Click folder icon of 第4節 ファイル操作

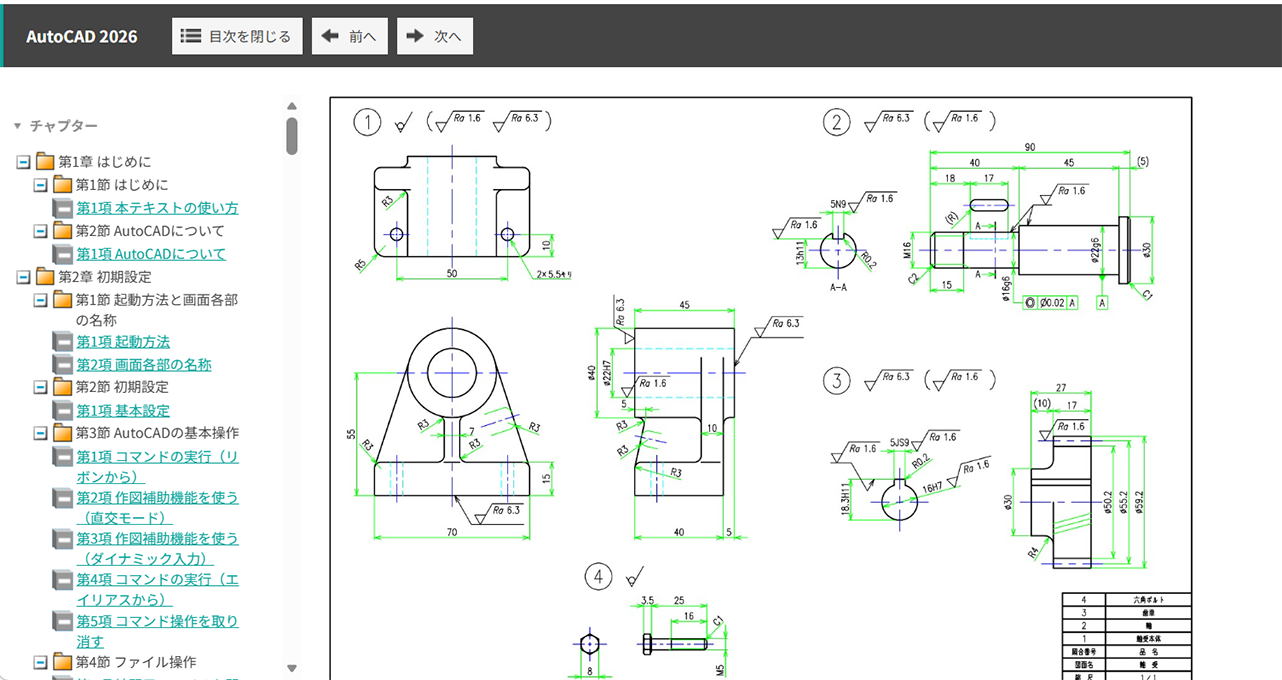coord(63,662)
